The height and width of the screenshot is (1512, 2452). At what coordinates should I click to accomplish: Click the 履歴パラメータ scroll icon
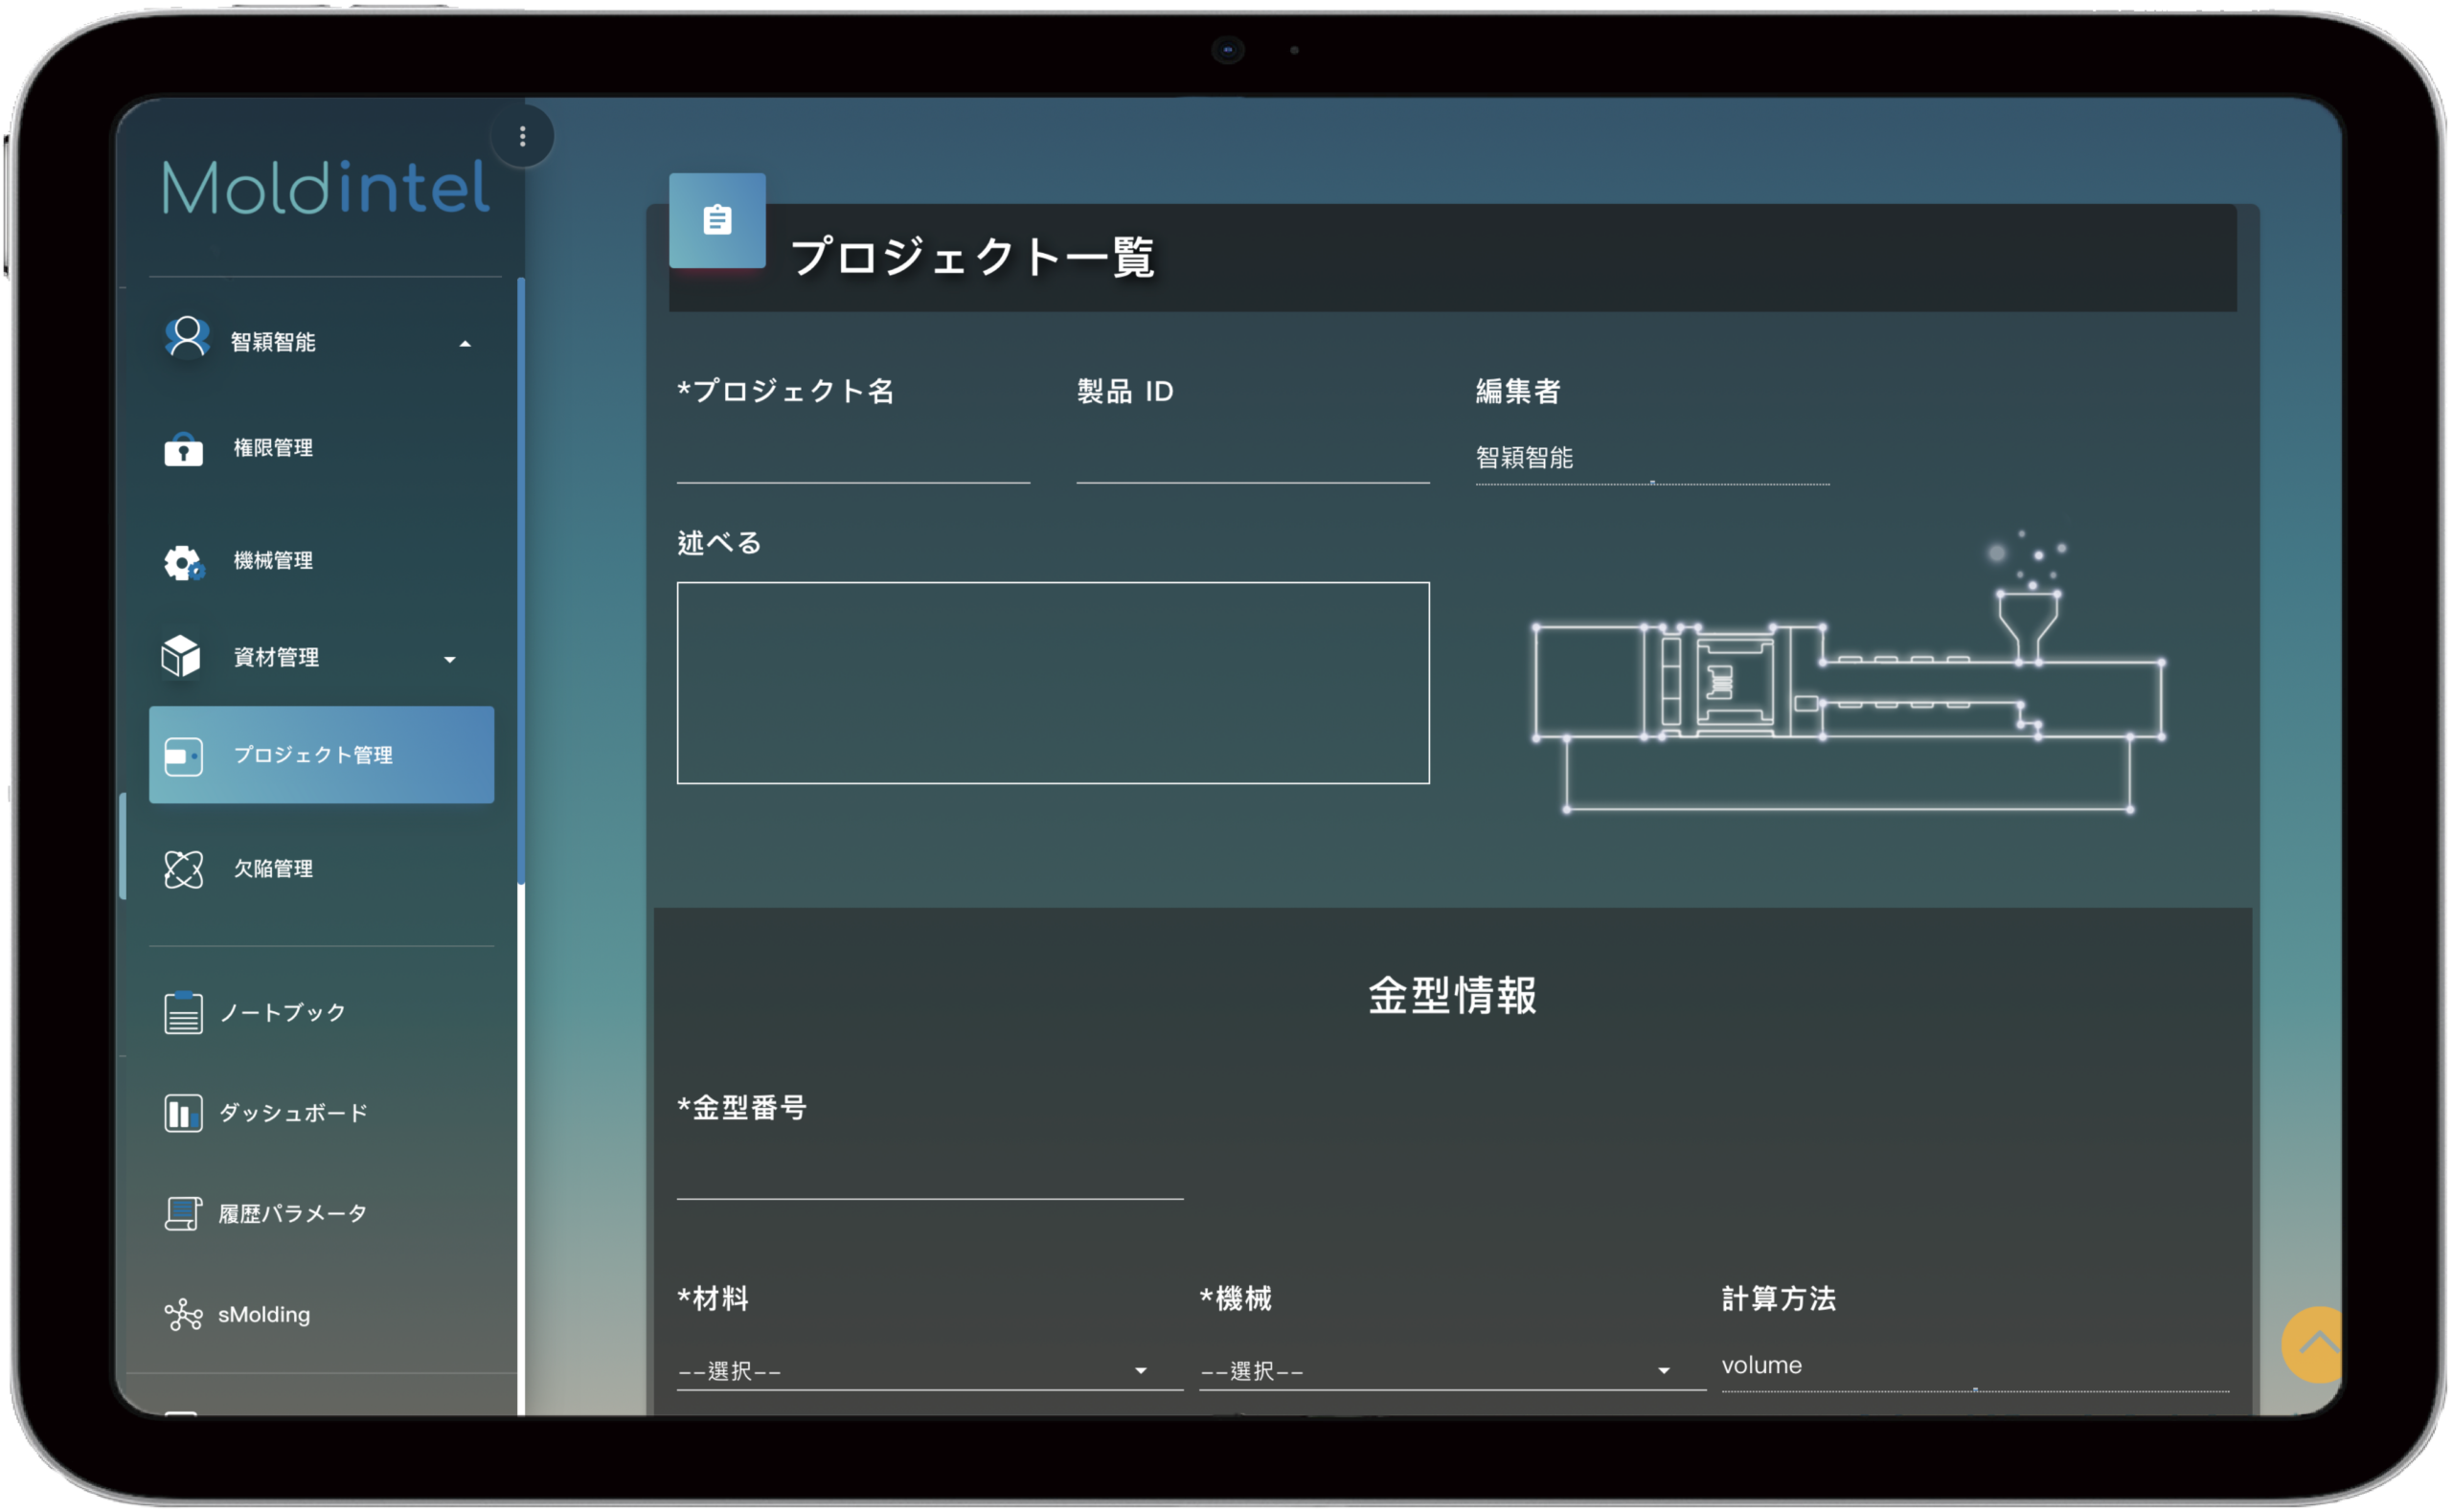click(x=183, y=1213)
